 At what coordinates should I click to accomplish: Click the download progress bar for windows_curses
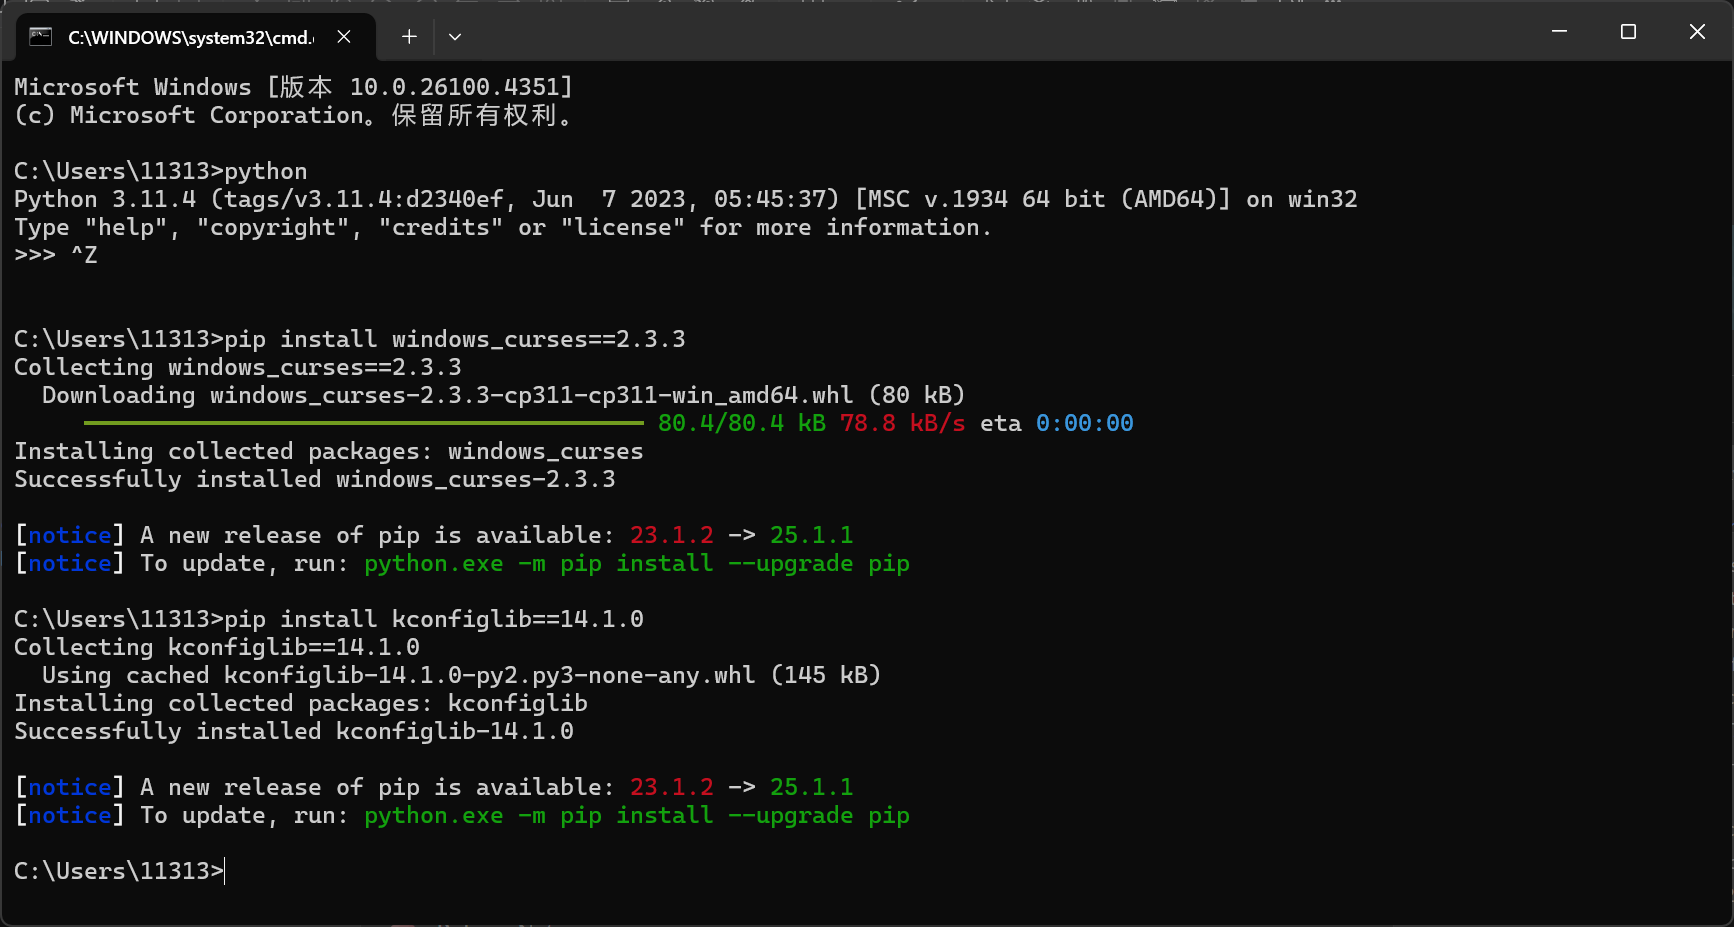point(364,423)
